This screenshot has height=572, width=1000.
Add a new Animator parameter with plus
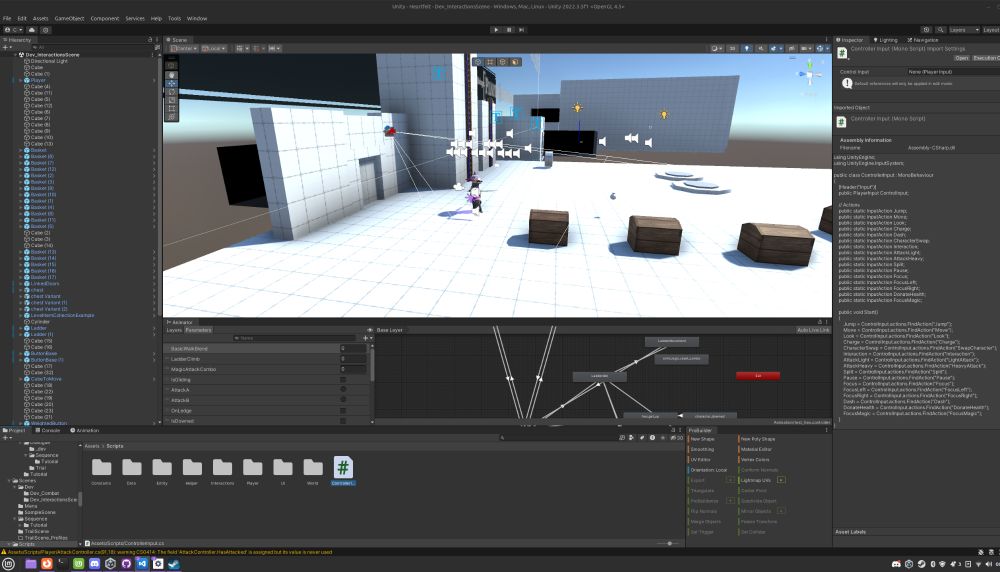click(x=366, y=338)
